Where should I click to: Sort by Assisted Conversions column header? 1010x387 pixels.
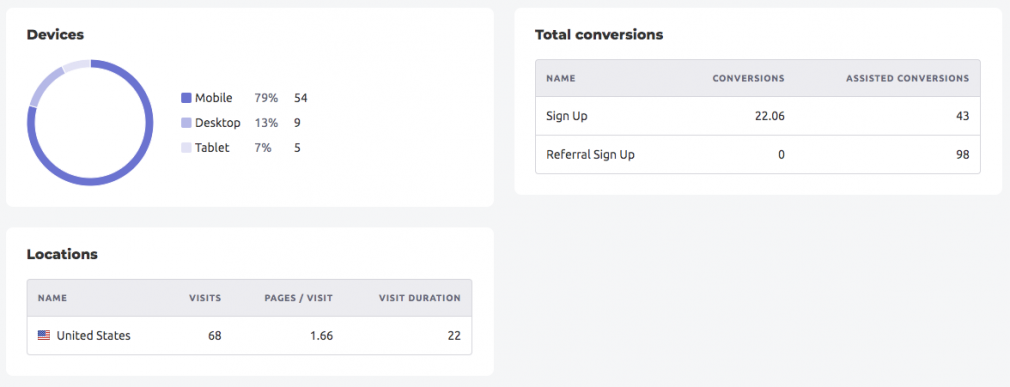(908, 79)
